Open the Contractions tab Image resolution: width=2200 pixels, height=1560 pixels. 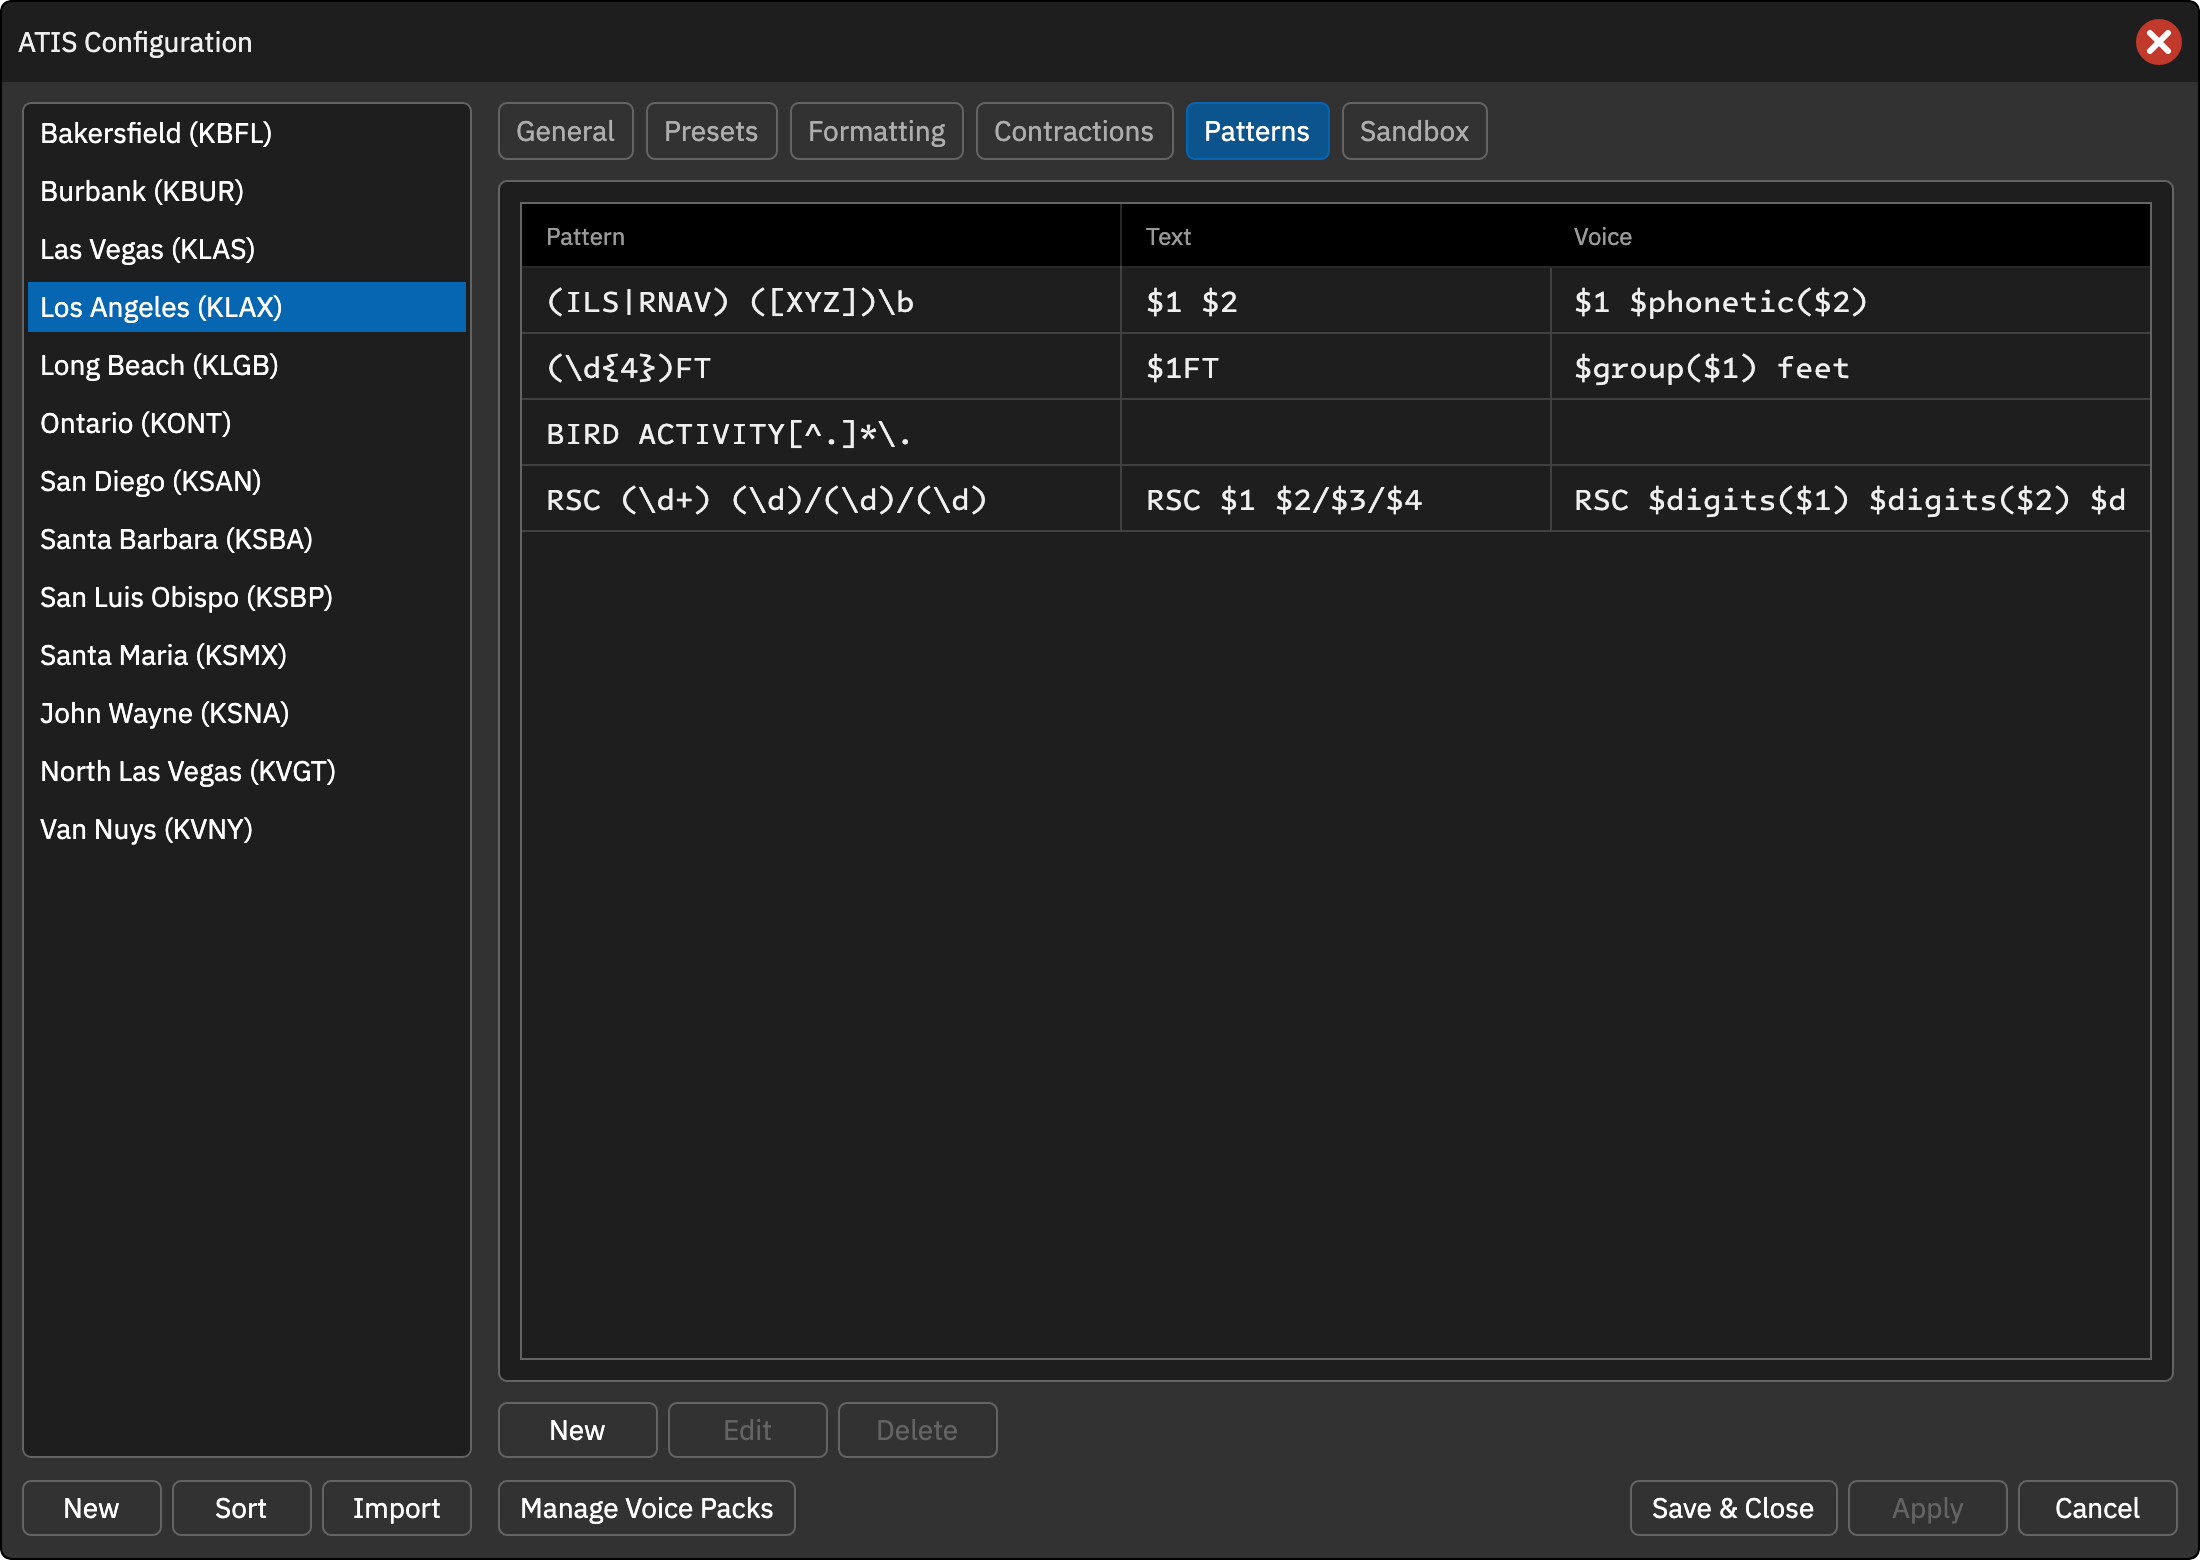tap(1074, 131)
